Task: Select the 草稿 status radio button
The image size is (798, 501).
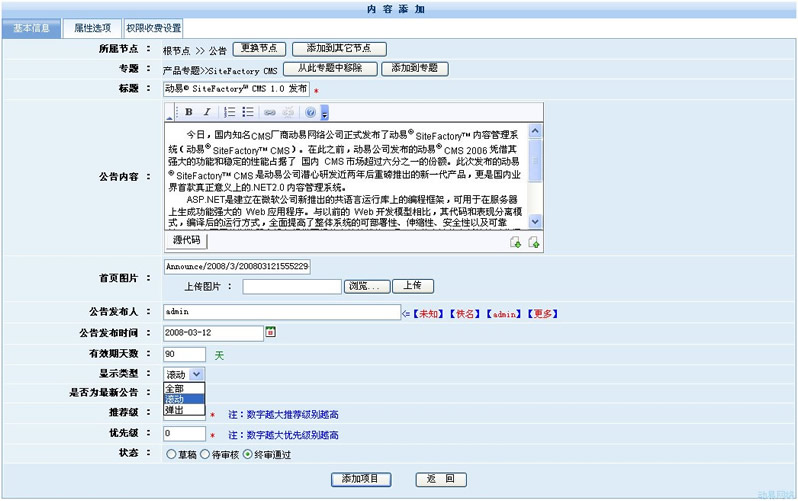Action: (171, 454)
